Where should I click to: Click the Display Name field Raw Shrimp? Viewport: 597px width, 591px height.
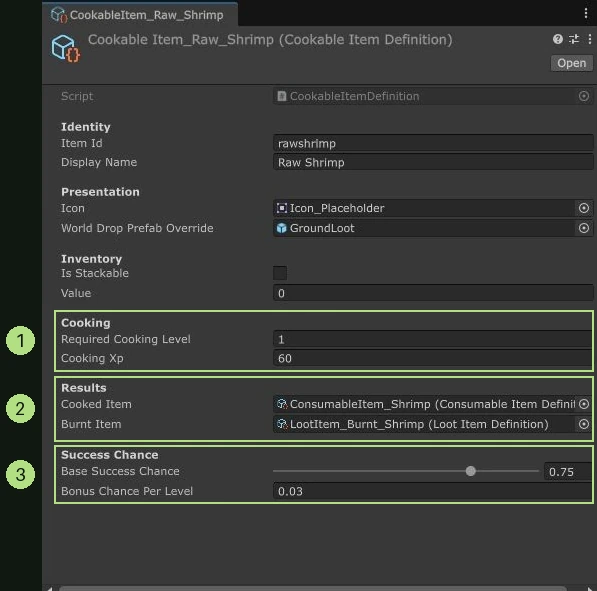point(433,163)
